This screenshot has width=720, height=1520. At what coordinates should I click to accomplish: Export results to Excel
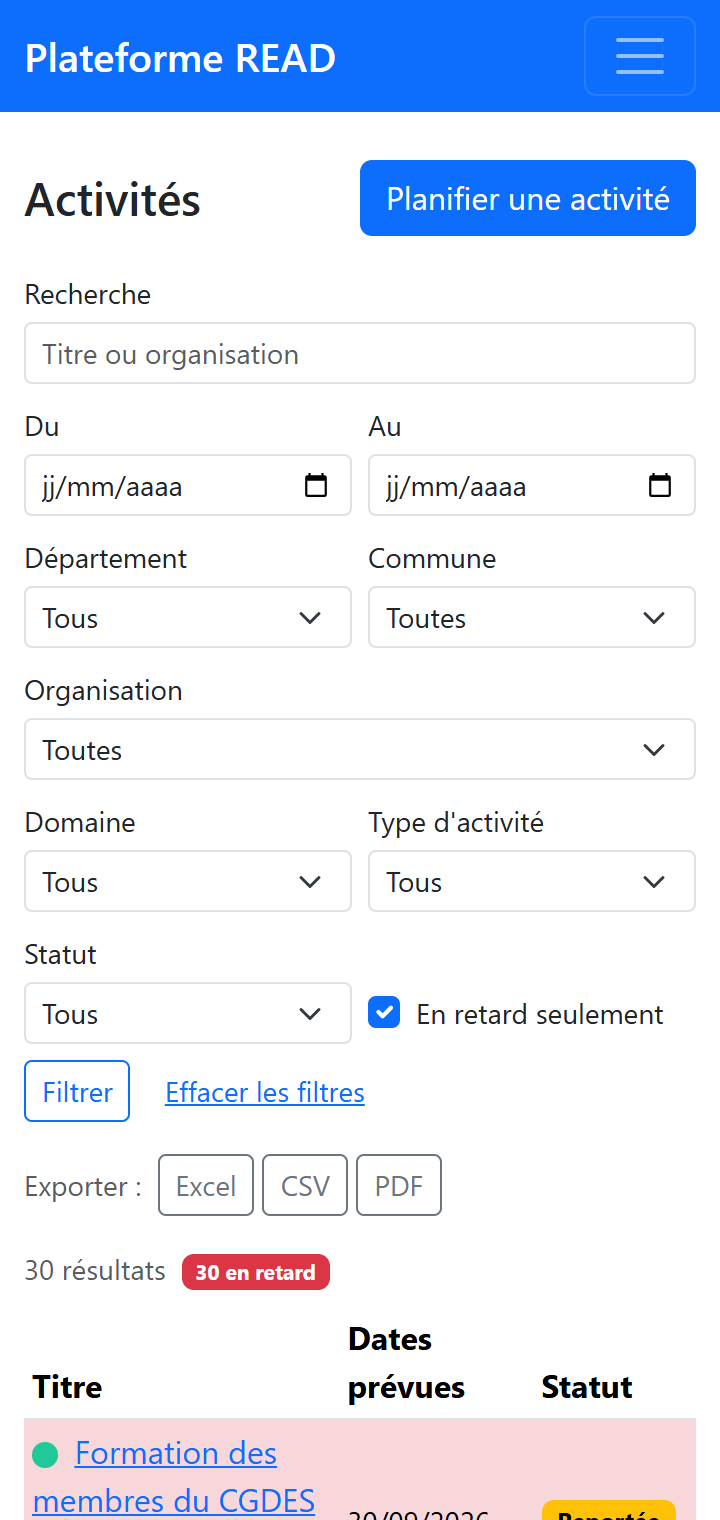coord(206,1185)
